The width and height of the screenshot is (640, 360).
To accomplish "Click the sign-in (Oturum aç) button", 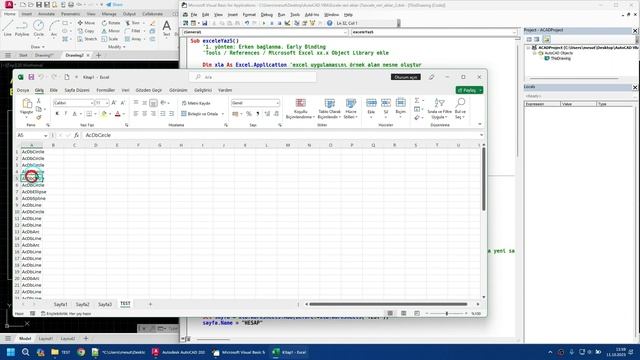I will pos(406,77).
